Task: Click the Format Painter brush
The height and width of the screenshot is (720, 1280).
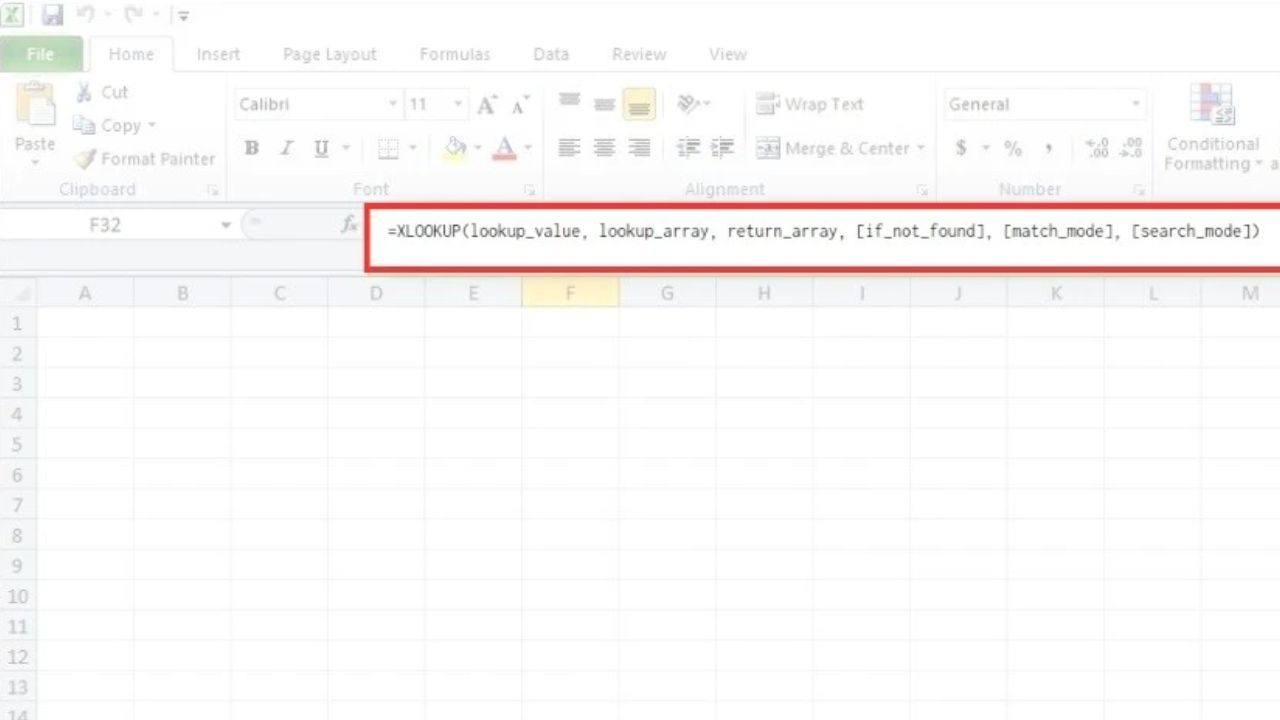Action: (x=85, y=159)
